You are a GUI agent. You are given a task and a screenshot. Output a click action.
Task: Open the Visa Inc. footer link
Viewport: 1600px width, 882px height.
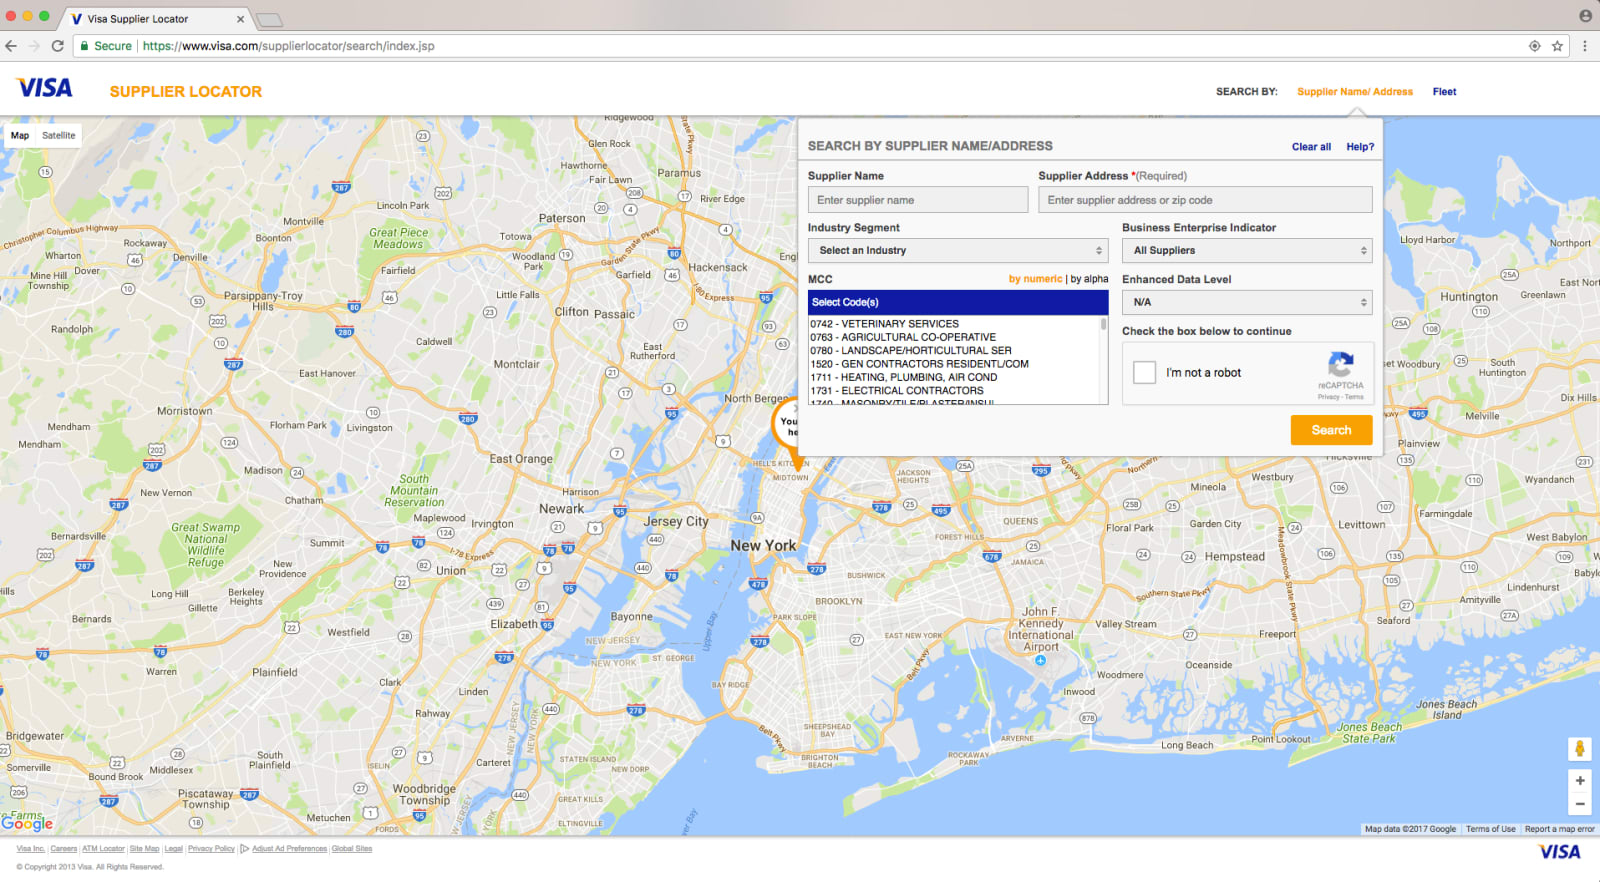click(x=31, y=849)
